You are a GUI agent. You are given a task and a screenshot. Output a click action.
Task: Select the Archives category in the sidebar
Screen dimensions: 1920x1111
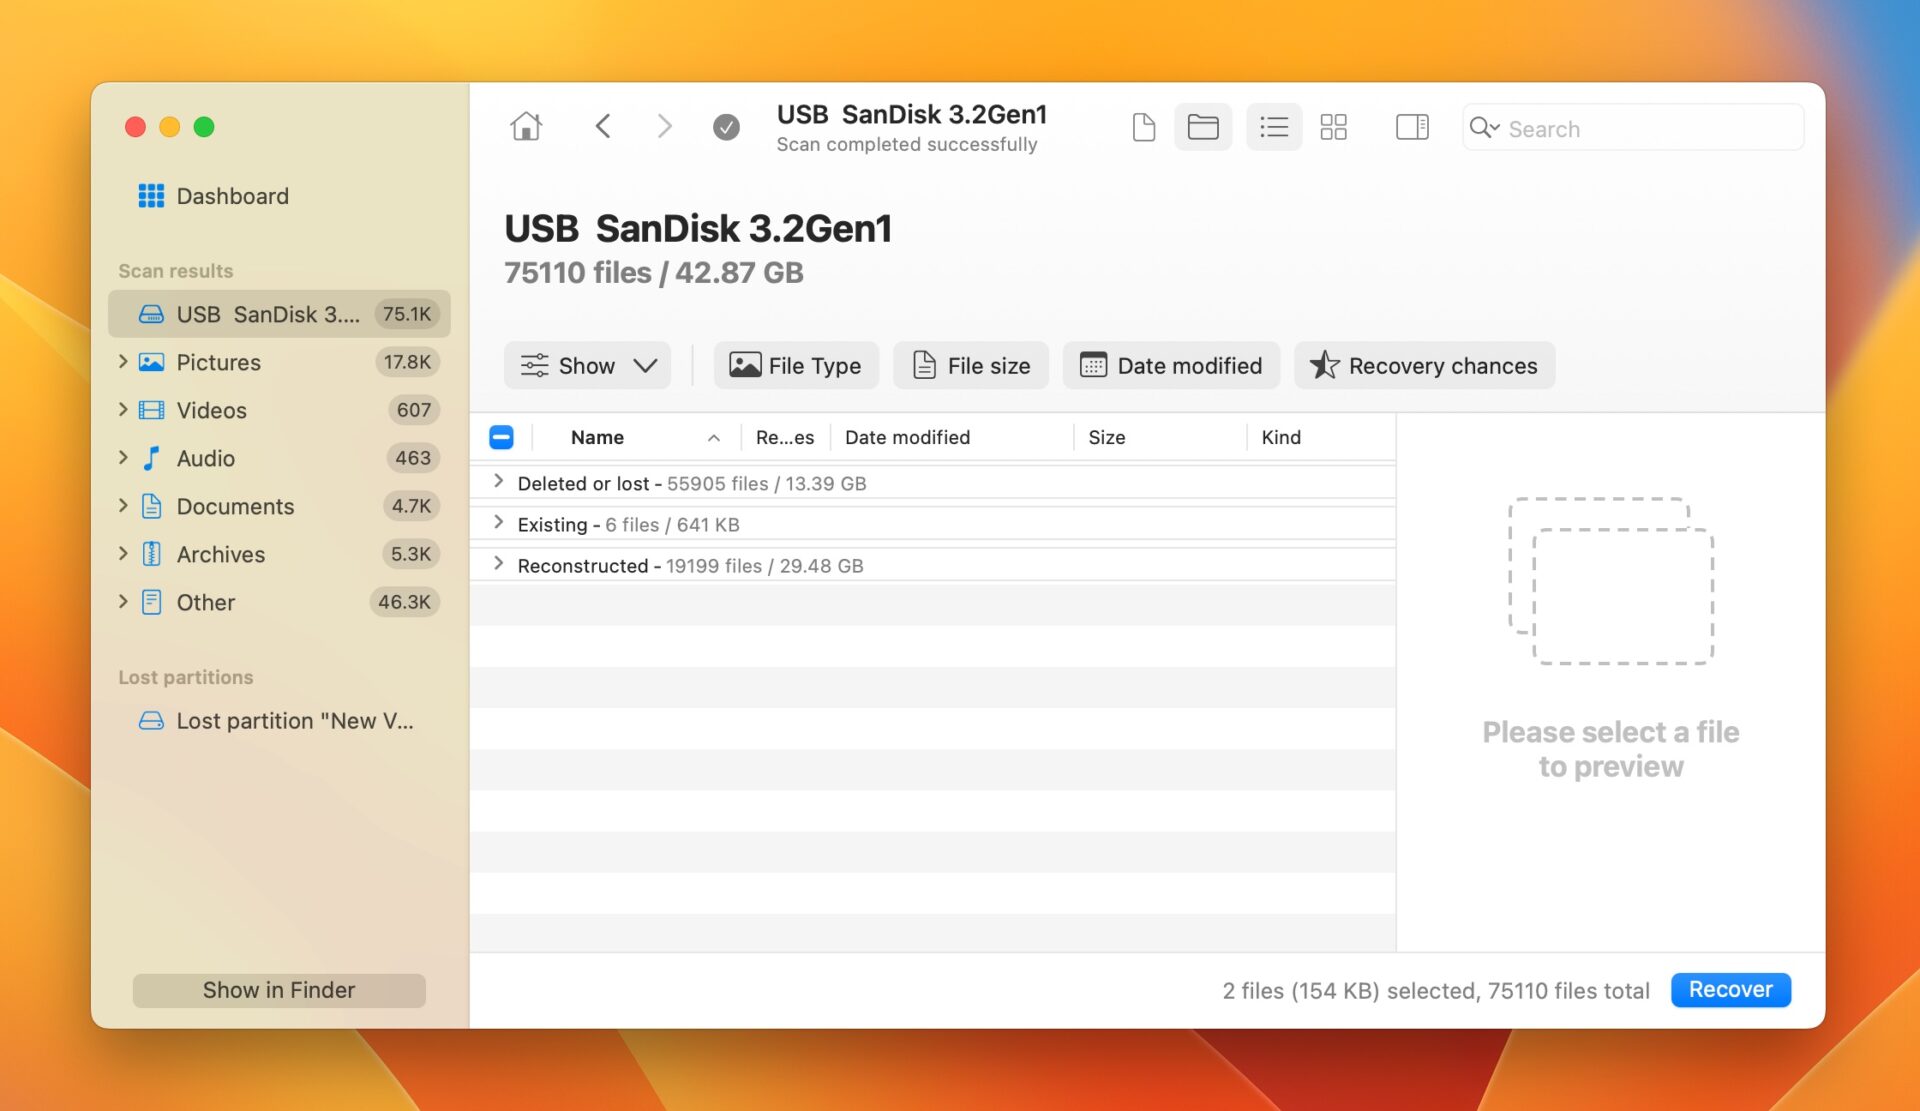click(221, 554)
